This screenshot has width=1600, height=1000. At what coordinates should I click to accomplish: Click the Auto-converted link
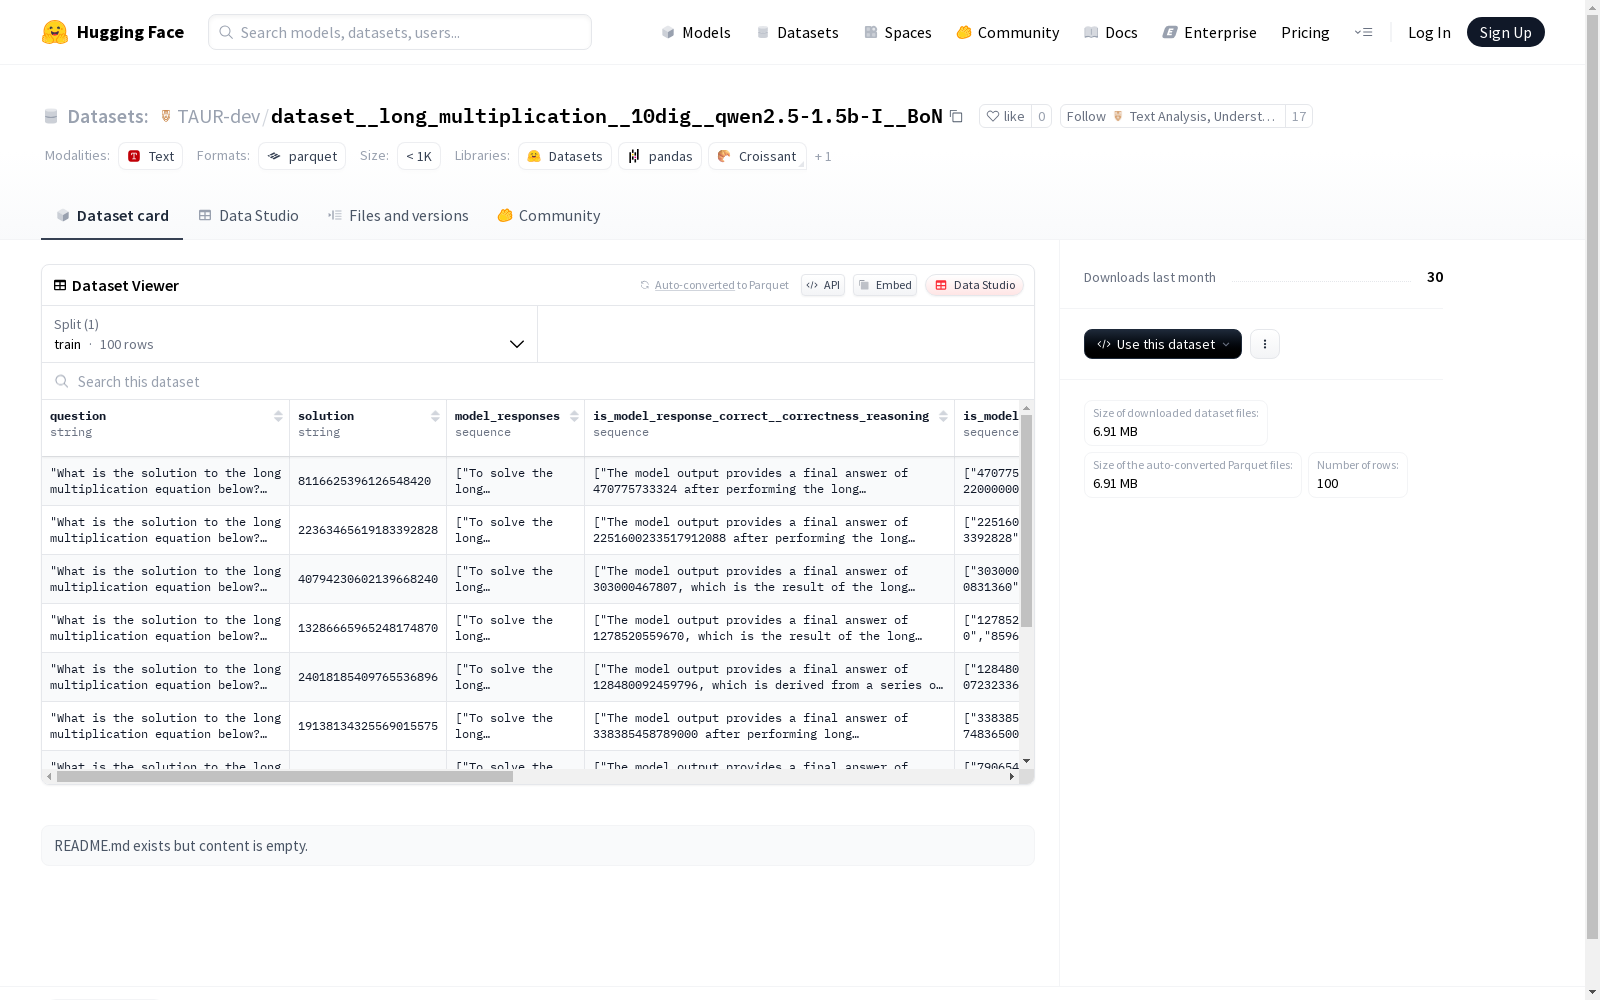pyautogui.click(x=694, y=285)
